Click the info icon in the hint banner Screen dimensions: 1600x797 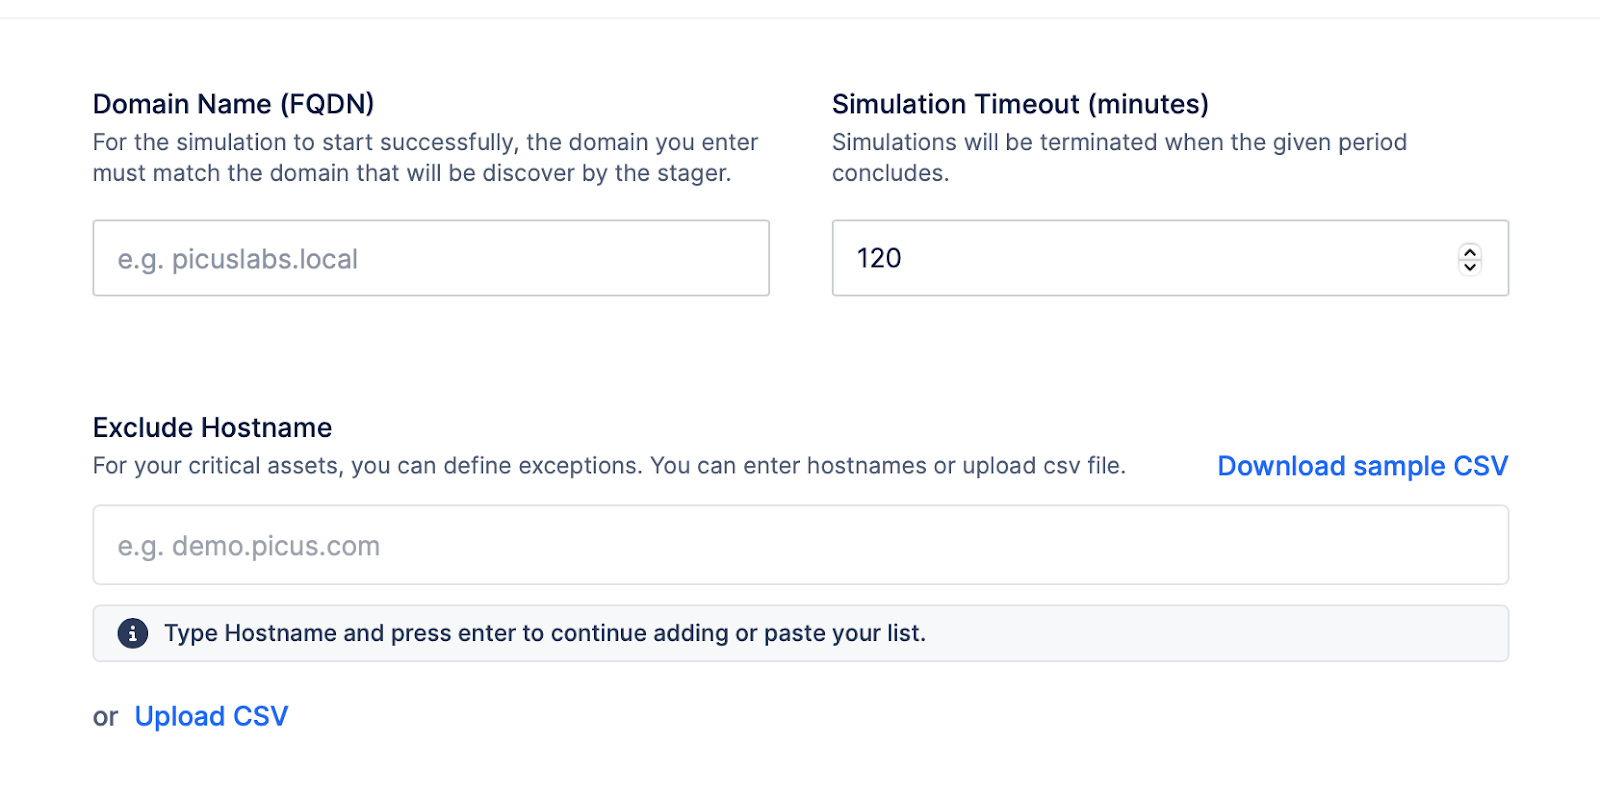pyautogui.click(x=133, y=633)
